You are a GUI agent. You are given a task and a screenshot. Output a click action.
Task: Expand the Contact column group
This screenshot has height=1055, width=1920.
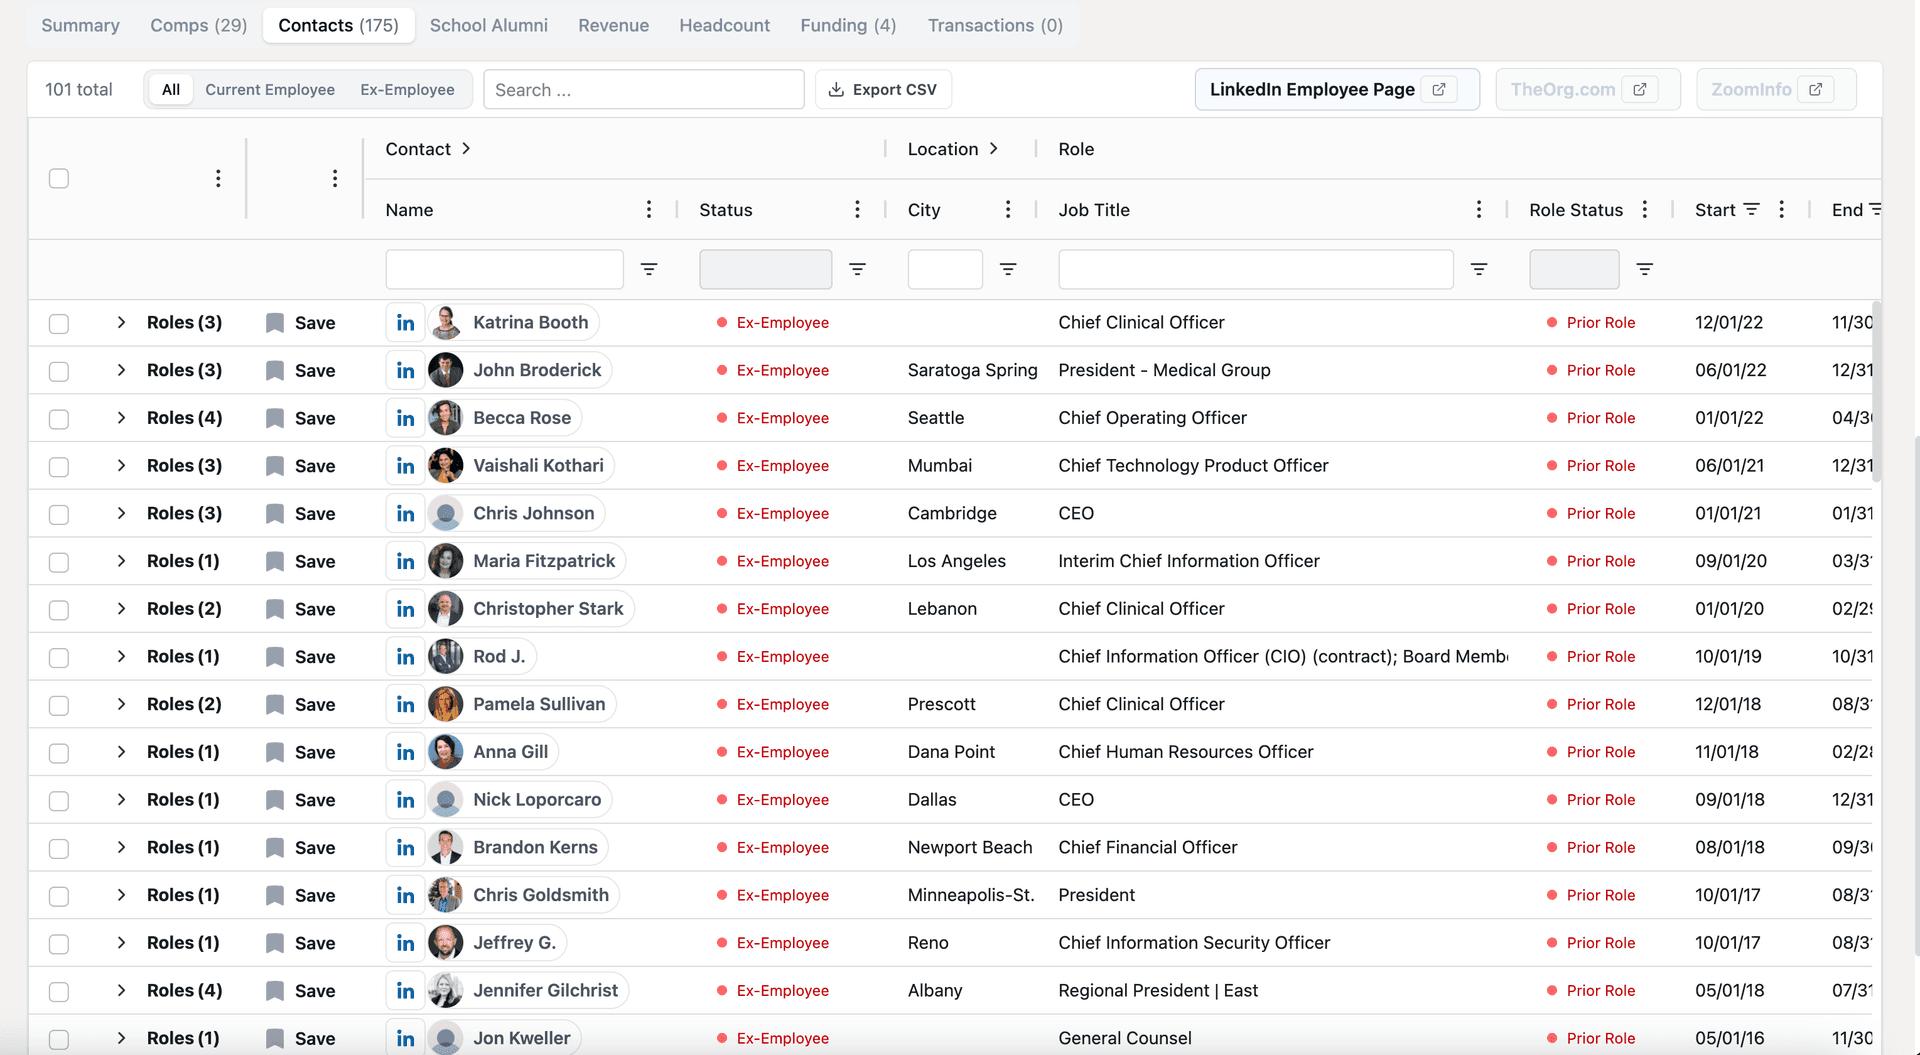pyautogui.click(x=466, y=149)
